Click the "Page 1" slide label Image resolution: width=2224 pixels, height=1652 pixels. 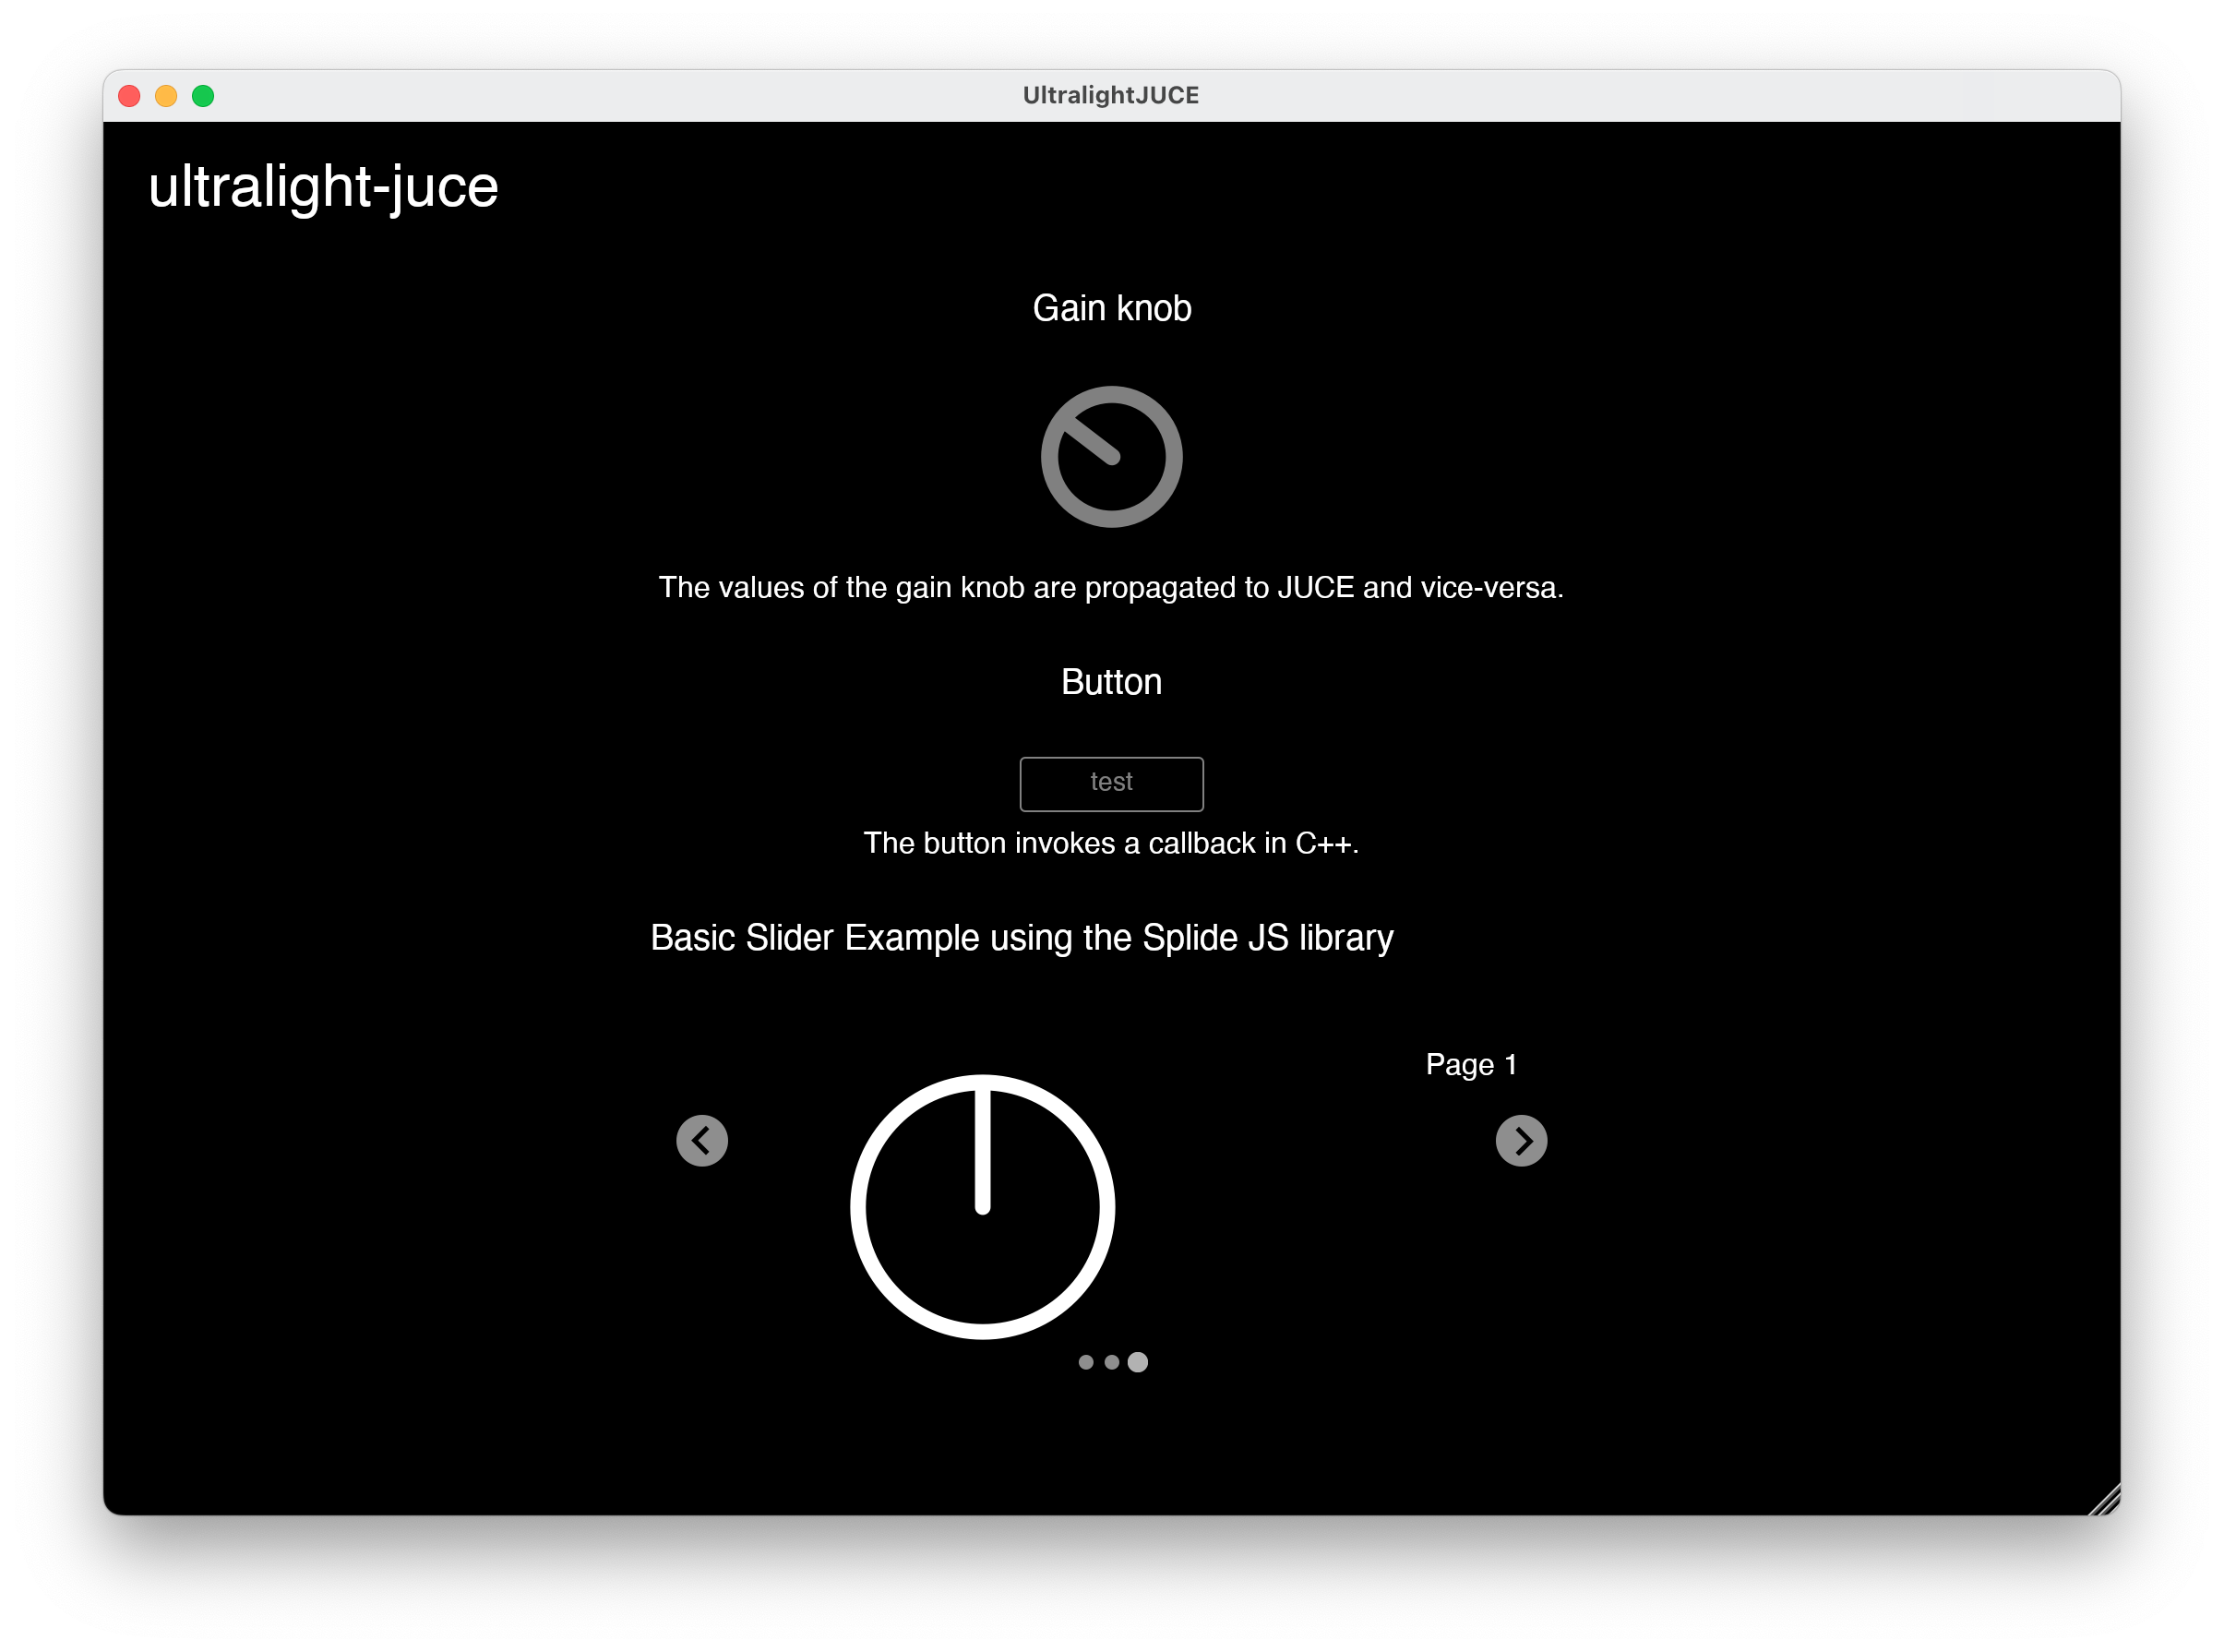pyautogui.click(x=1471, y=1064)
